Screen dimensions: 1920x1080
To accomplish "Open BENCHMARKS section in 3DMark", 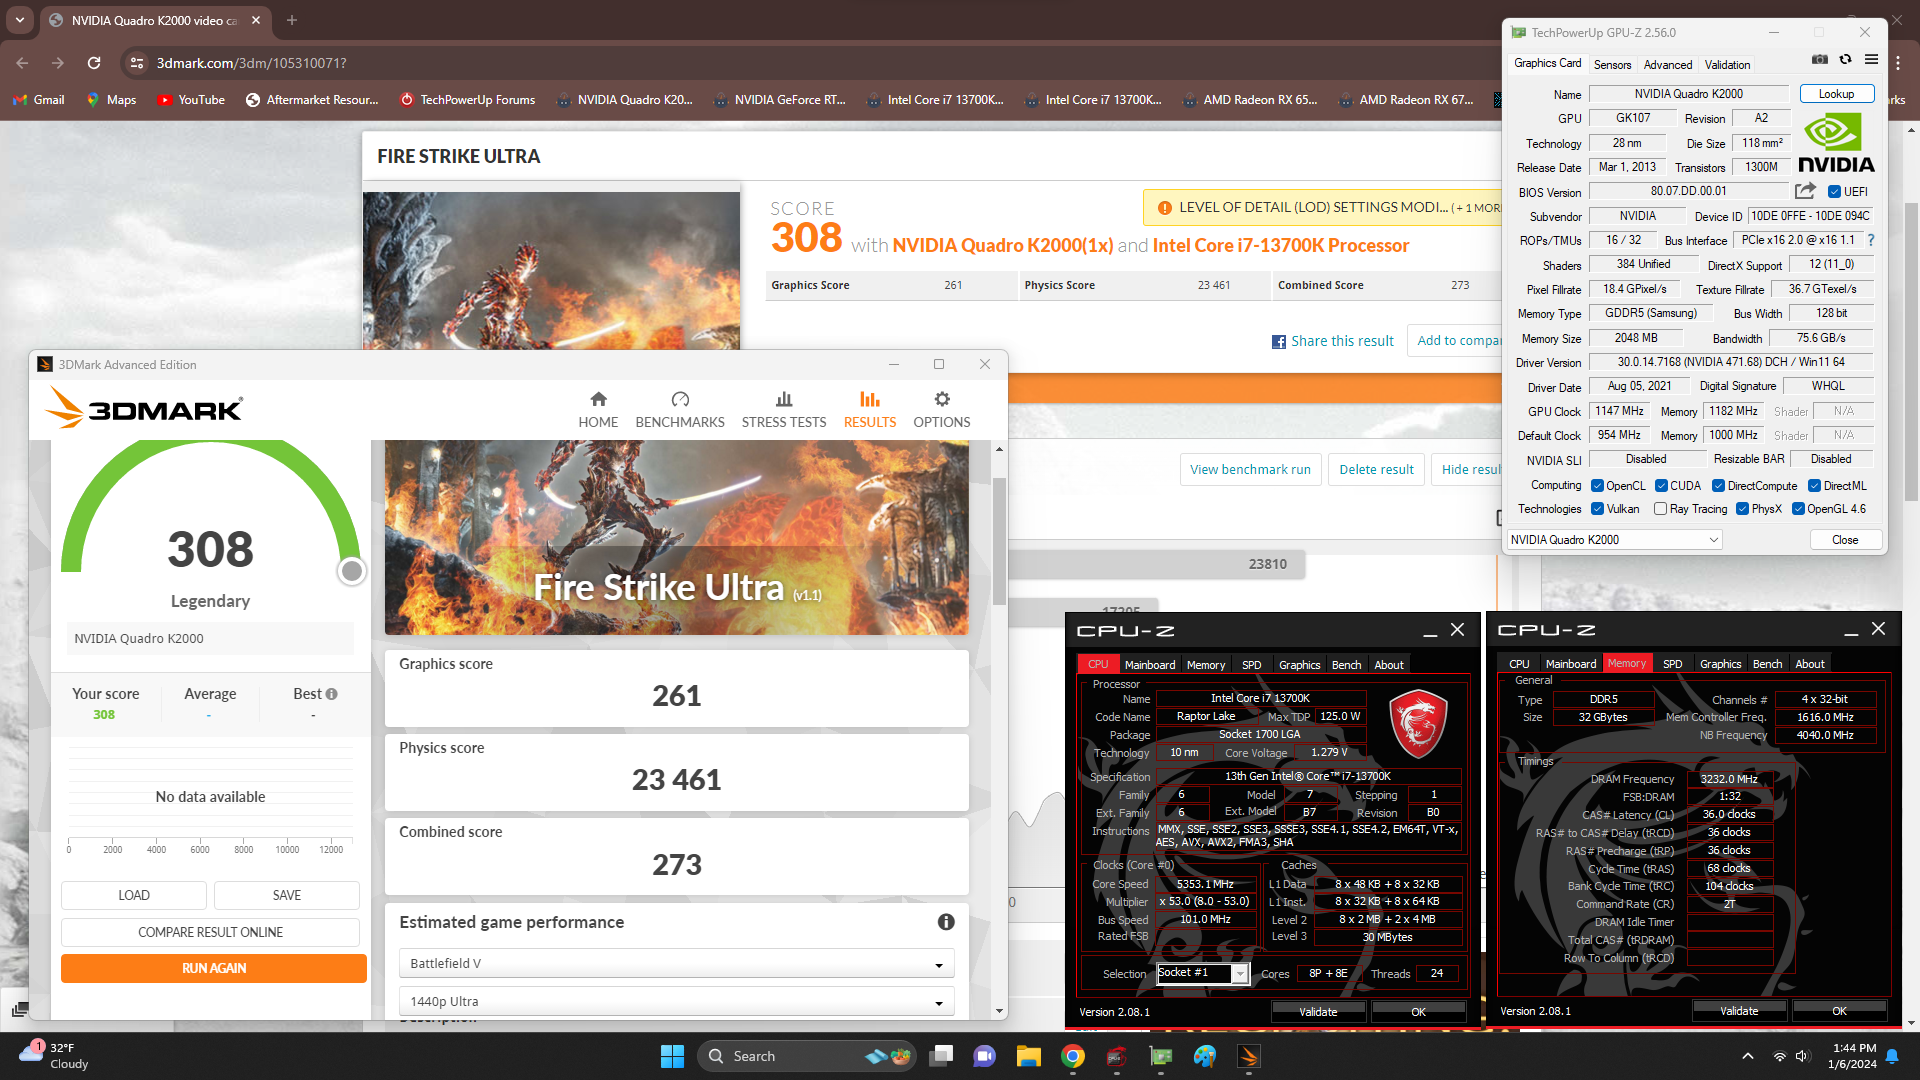I will [680, 410].
